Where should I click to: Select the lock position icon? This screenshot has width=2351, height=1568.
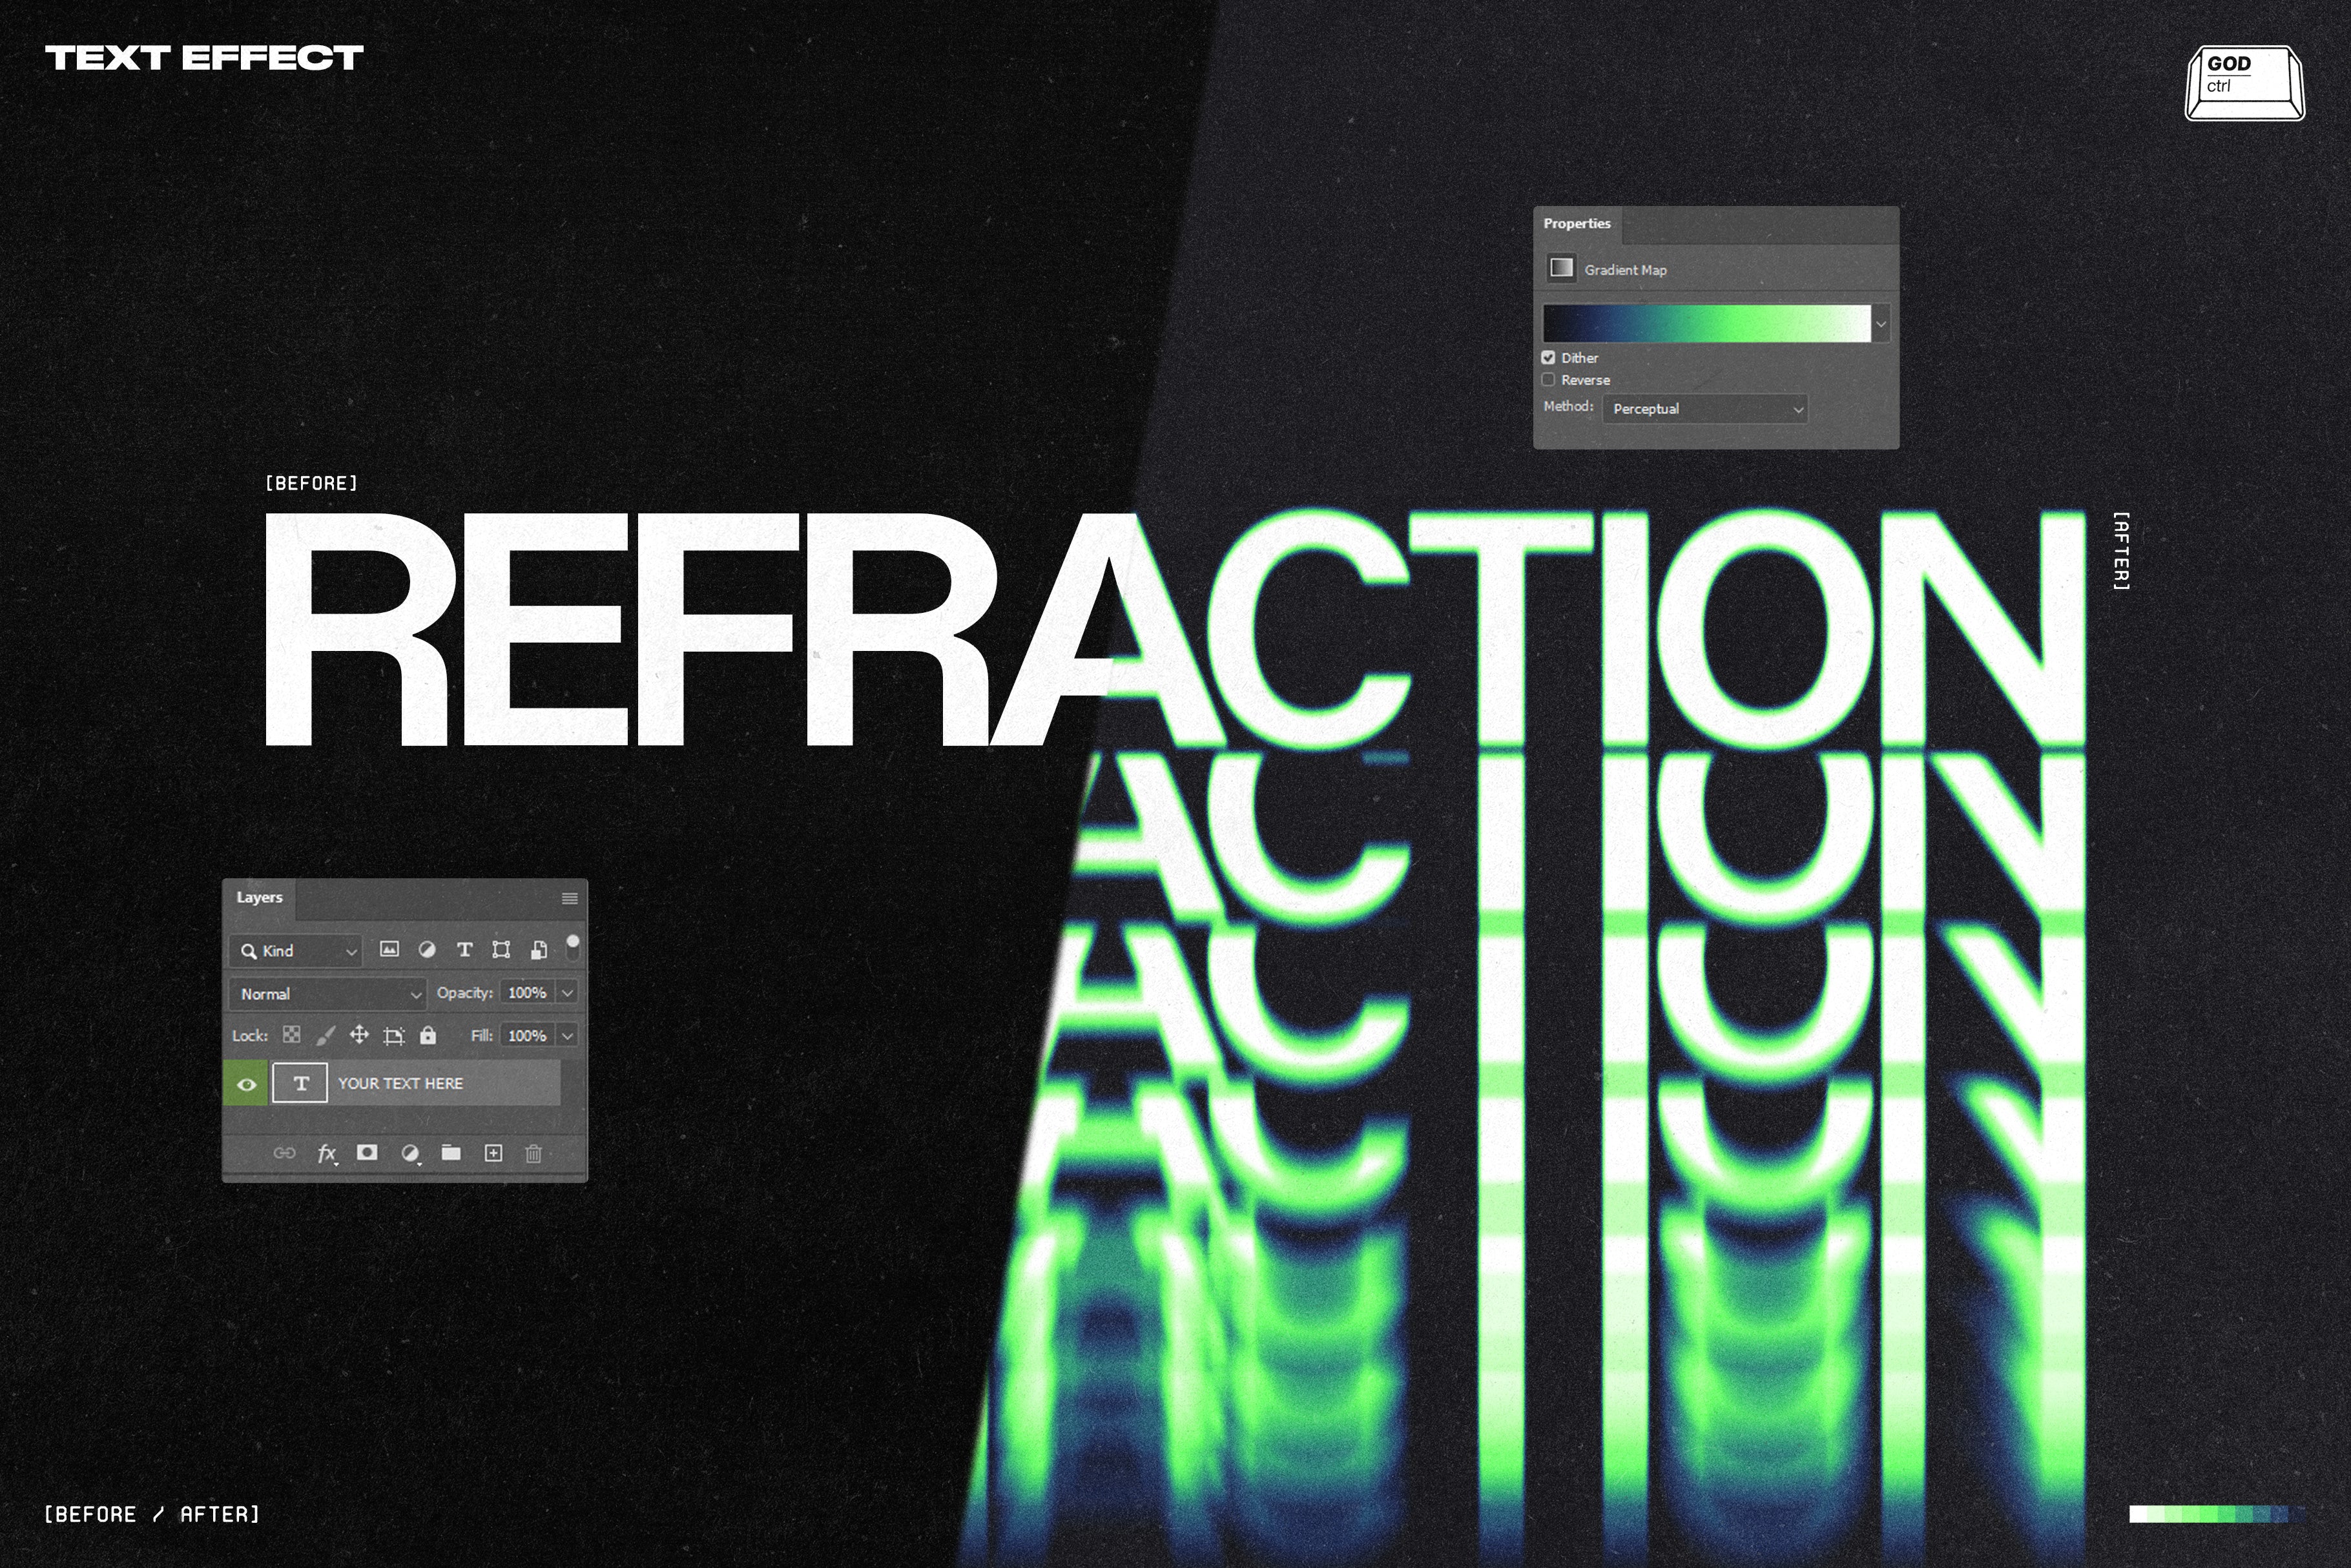[359, 1035]
